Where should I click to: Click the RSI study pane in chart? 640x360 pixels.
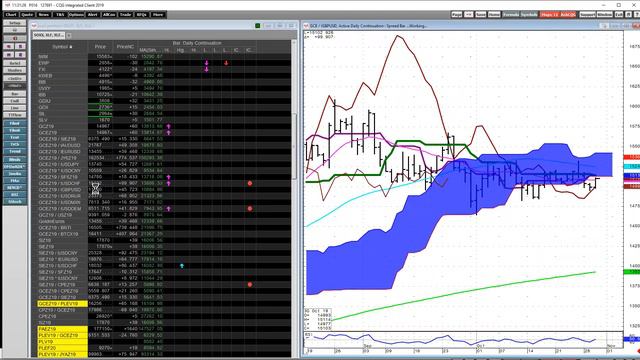coord(463,340)
